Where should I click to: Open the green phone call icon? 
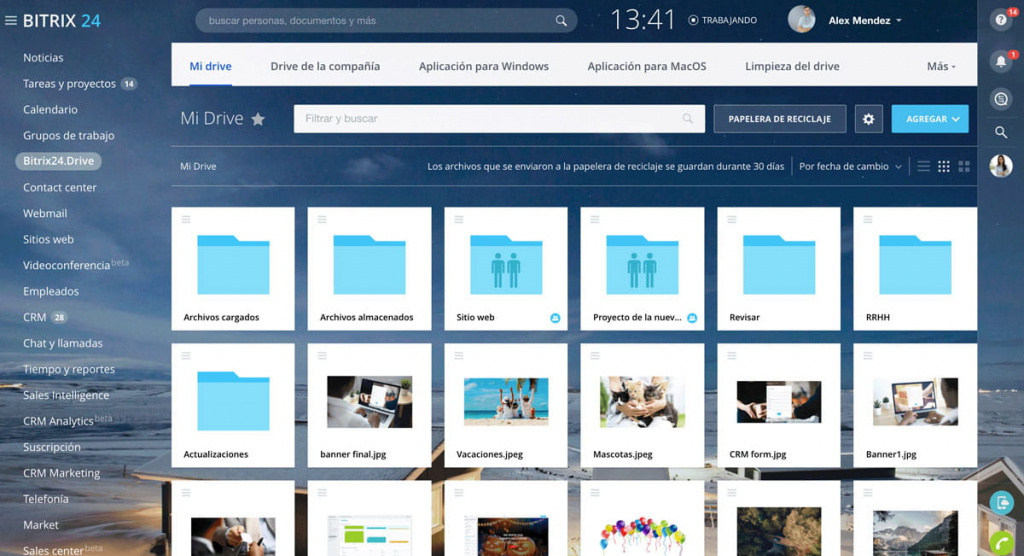tap(1000, 539)
